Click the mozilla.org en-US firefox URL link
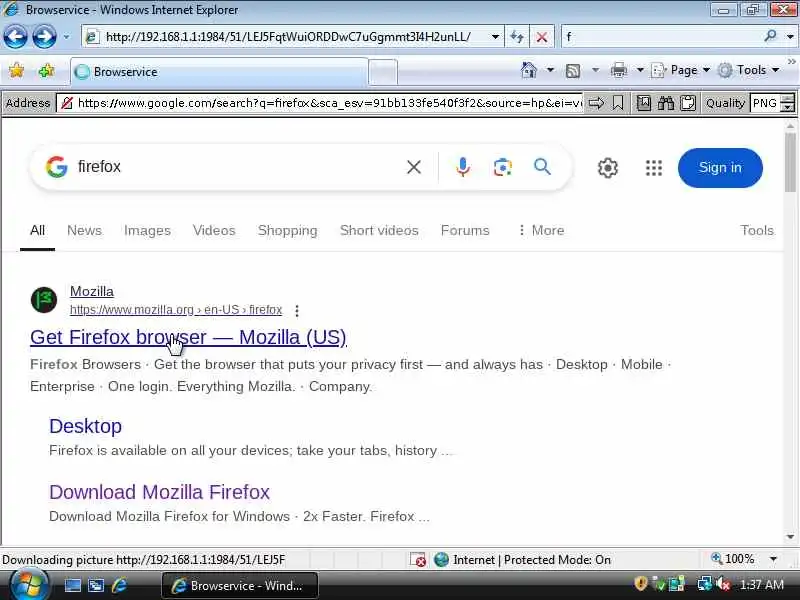 pyautogui.click(x=176, y=310)
